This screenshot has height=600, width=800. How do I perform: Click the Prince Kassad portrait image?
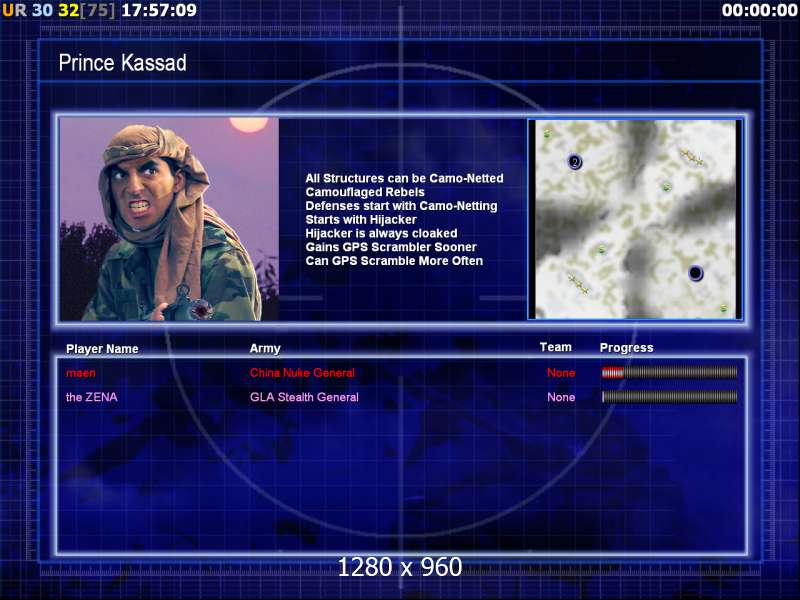pos(169,219)
